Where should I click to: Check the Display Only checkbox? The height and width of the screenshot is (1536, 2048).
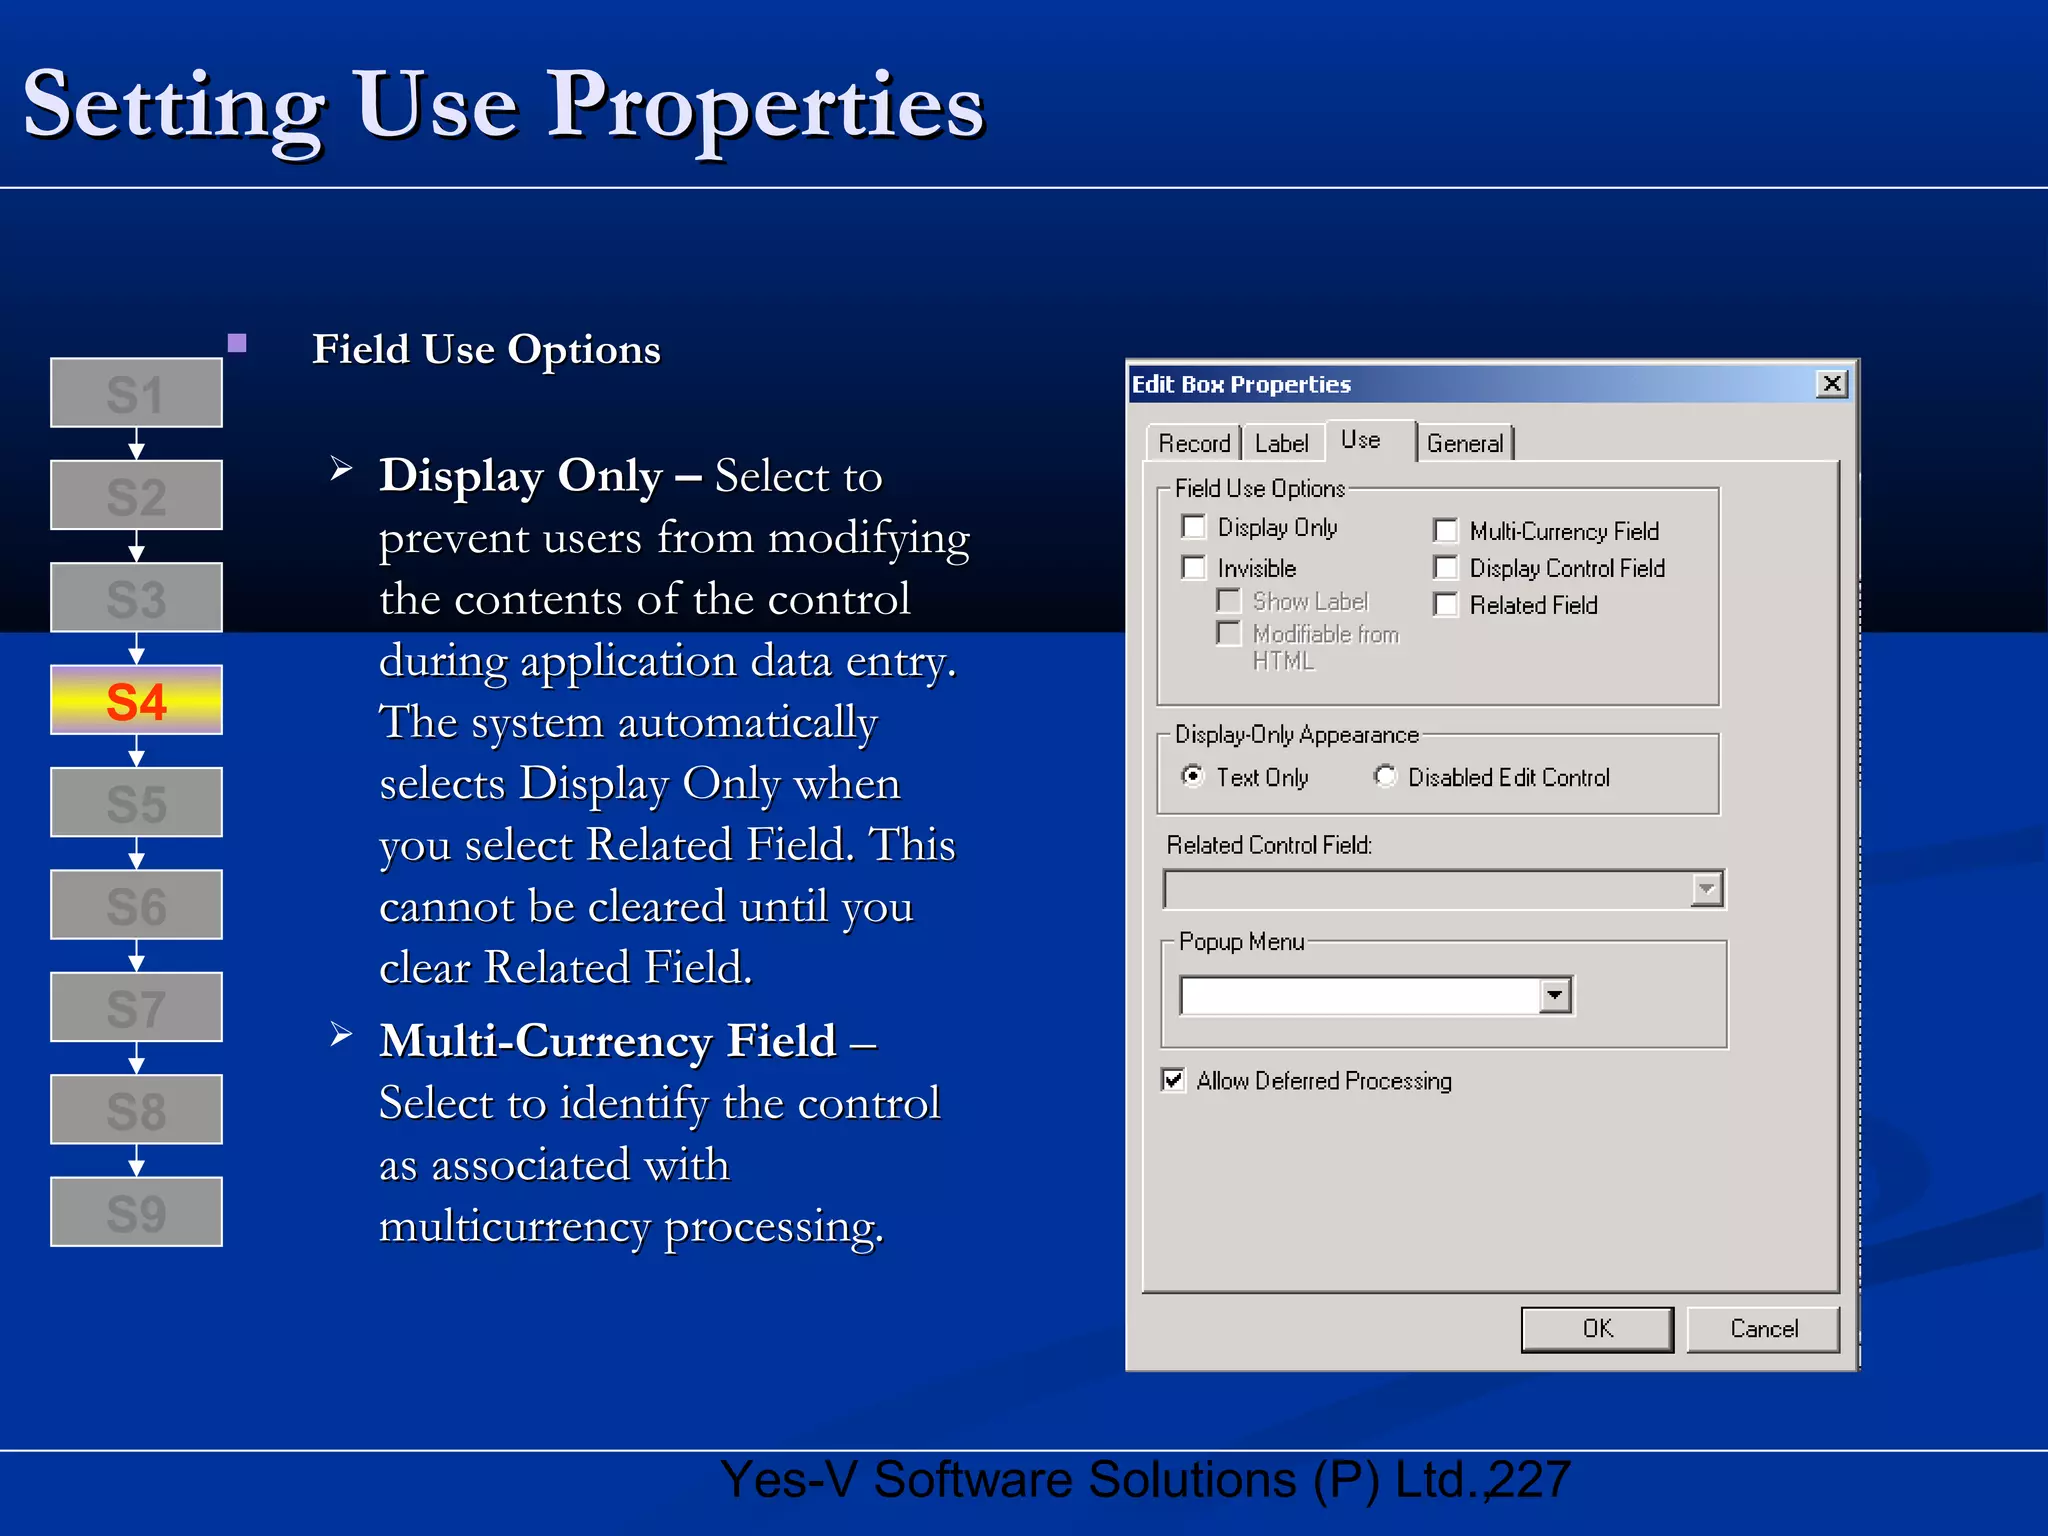coord(1194,527)
